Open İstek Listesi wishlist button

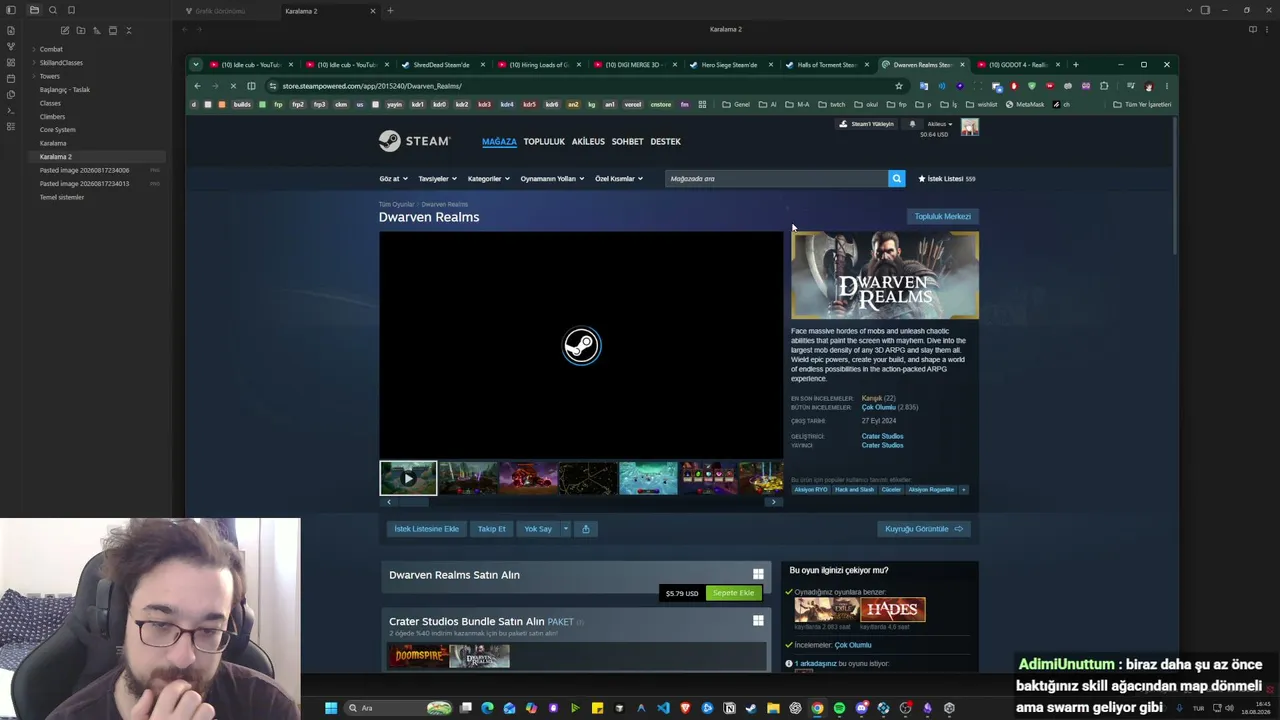click(946, 179)
